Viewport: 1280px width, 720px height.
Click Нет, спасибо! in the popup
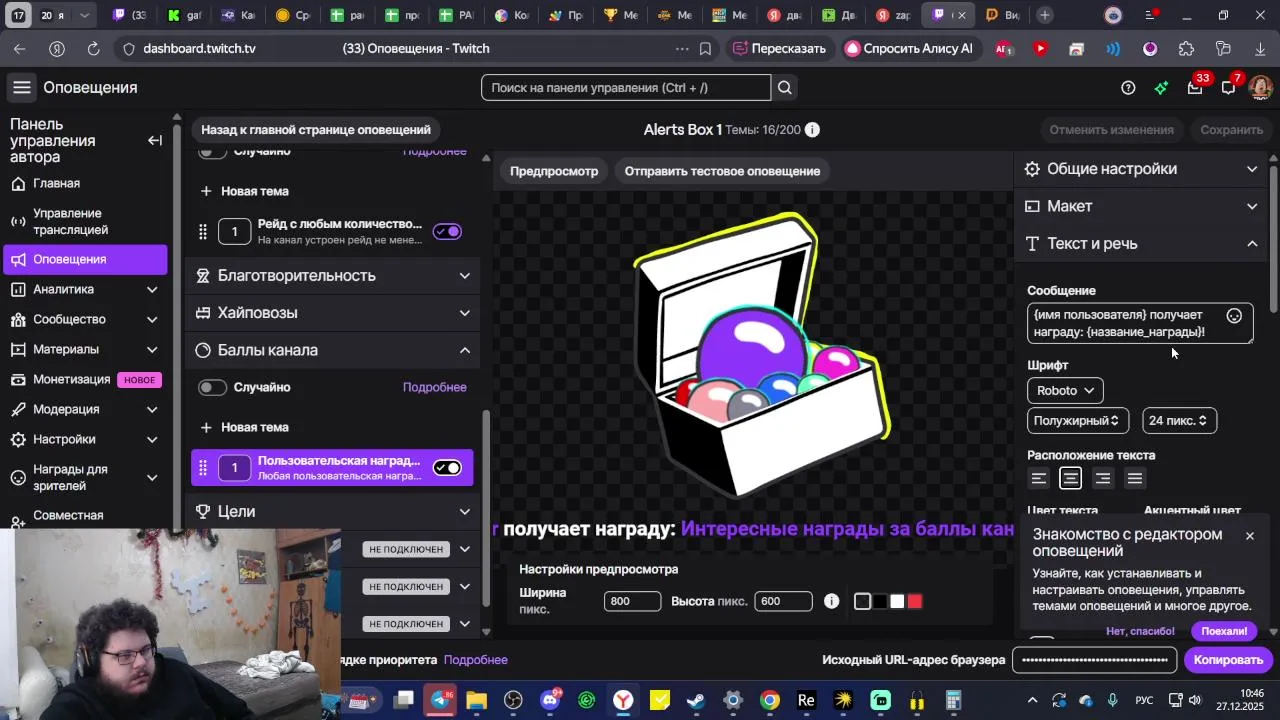coord(1140,632)
